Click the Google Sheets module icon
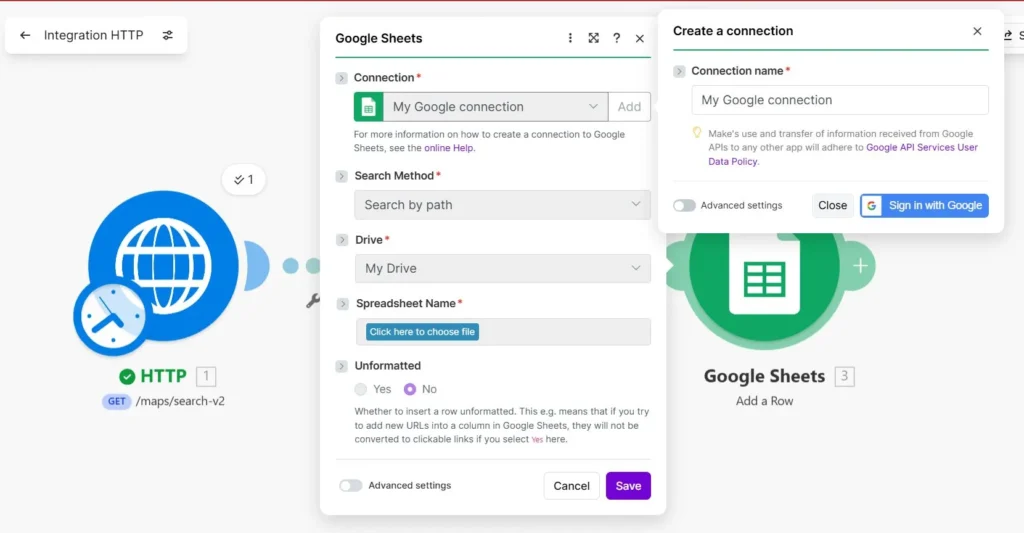This screenshot has width=1024, height=533. pos(764,280)
